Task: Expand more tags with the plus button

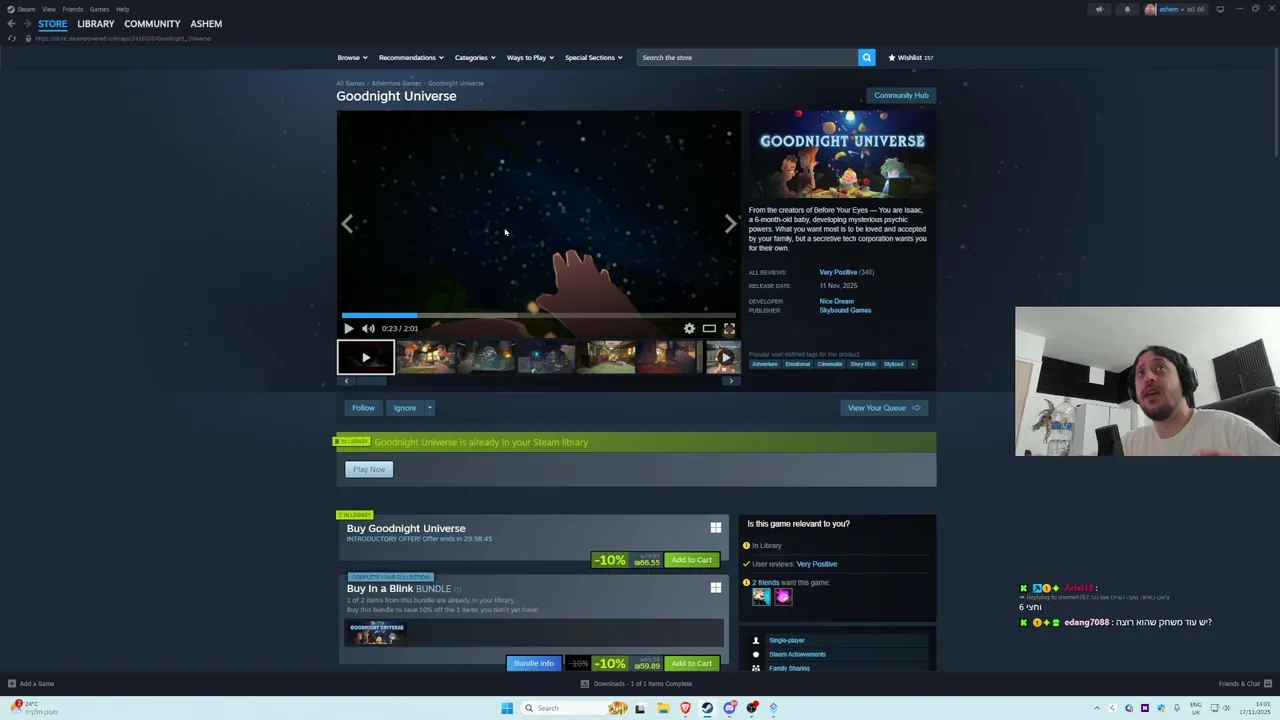Action: pos(912,364)
